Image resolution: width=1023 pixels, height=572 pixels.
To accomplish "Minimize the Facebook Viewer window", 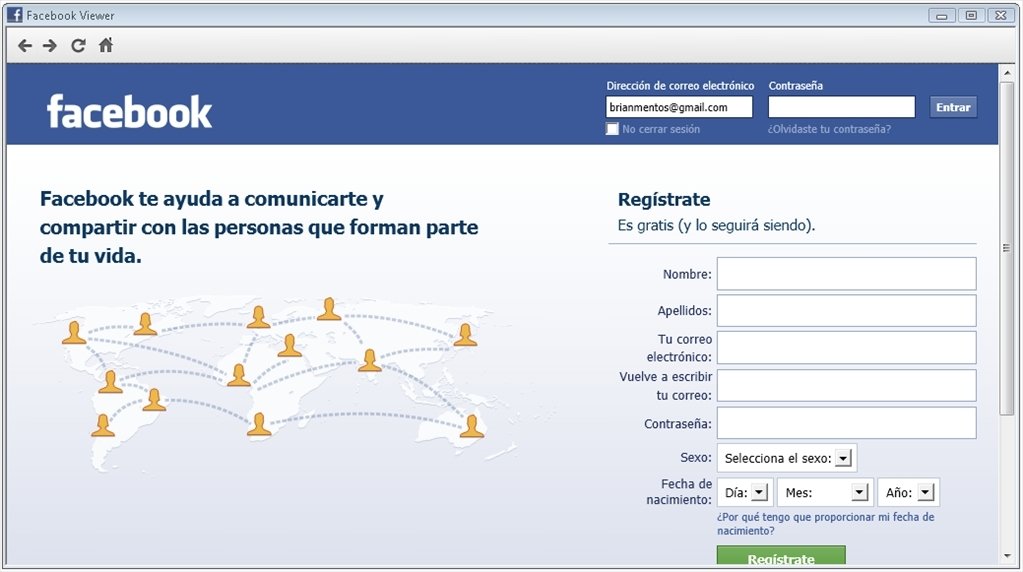I will click(941, 16).
